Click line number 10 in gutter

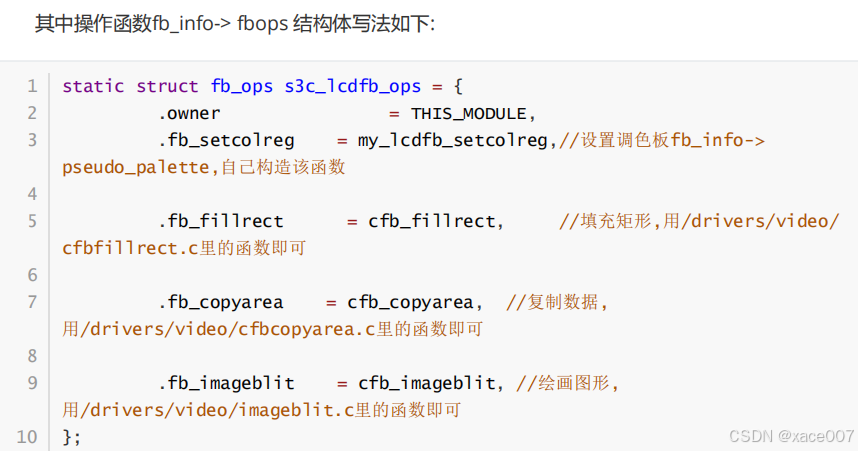pos(27,437)
